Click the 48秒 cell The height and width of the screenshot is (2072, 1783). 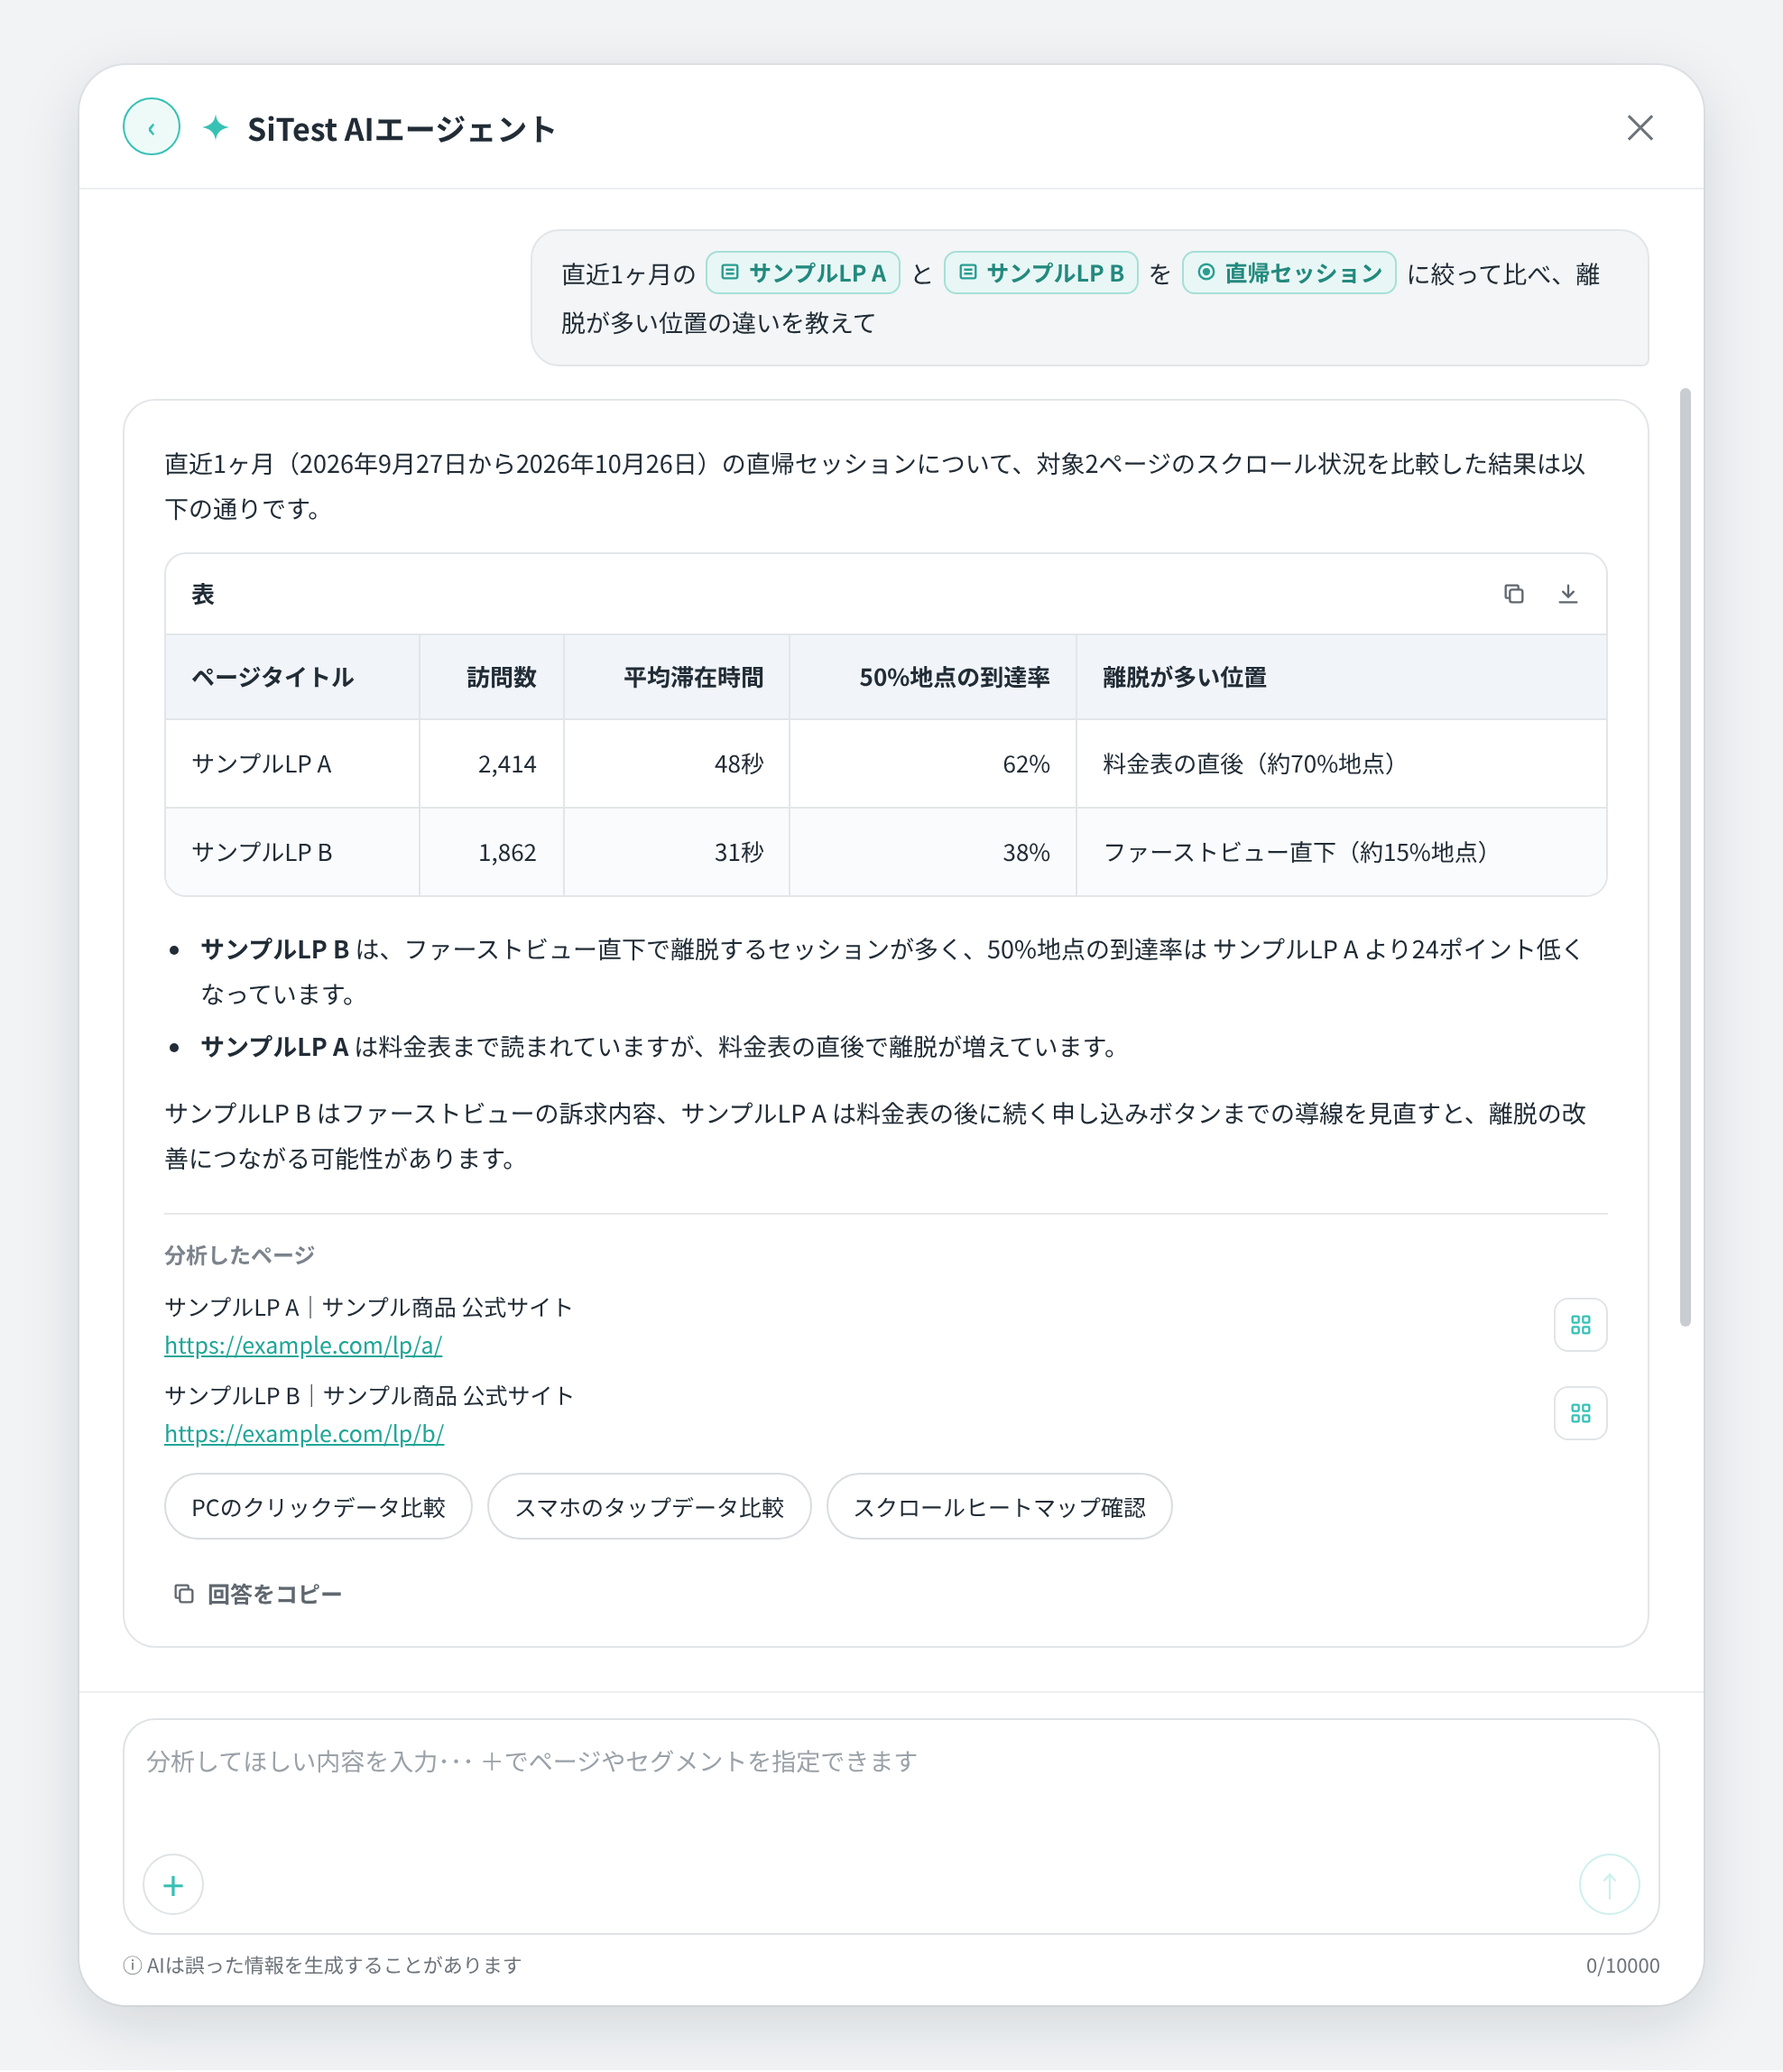click(x=676, y=764)
